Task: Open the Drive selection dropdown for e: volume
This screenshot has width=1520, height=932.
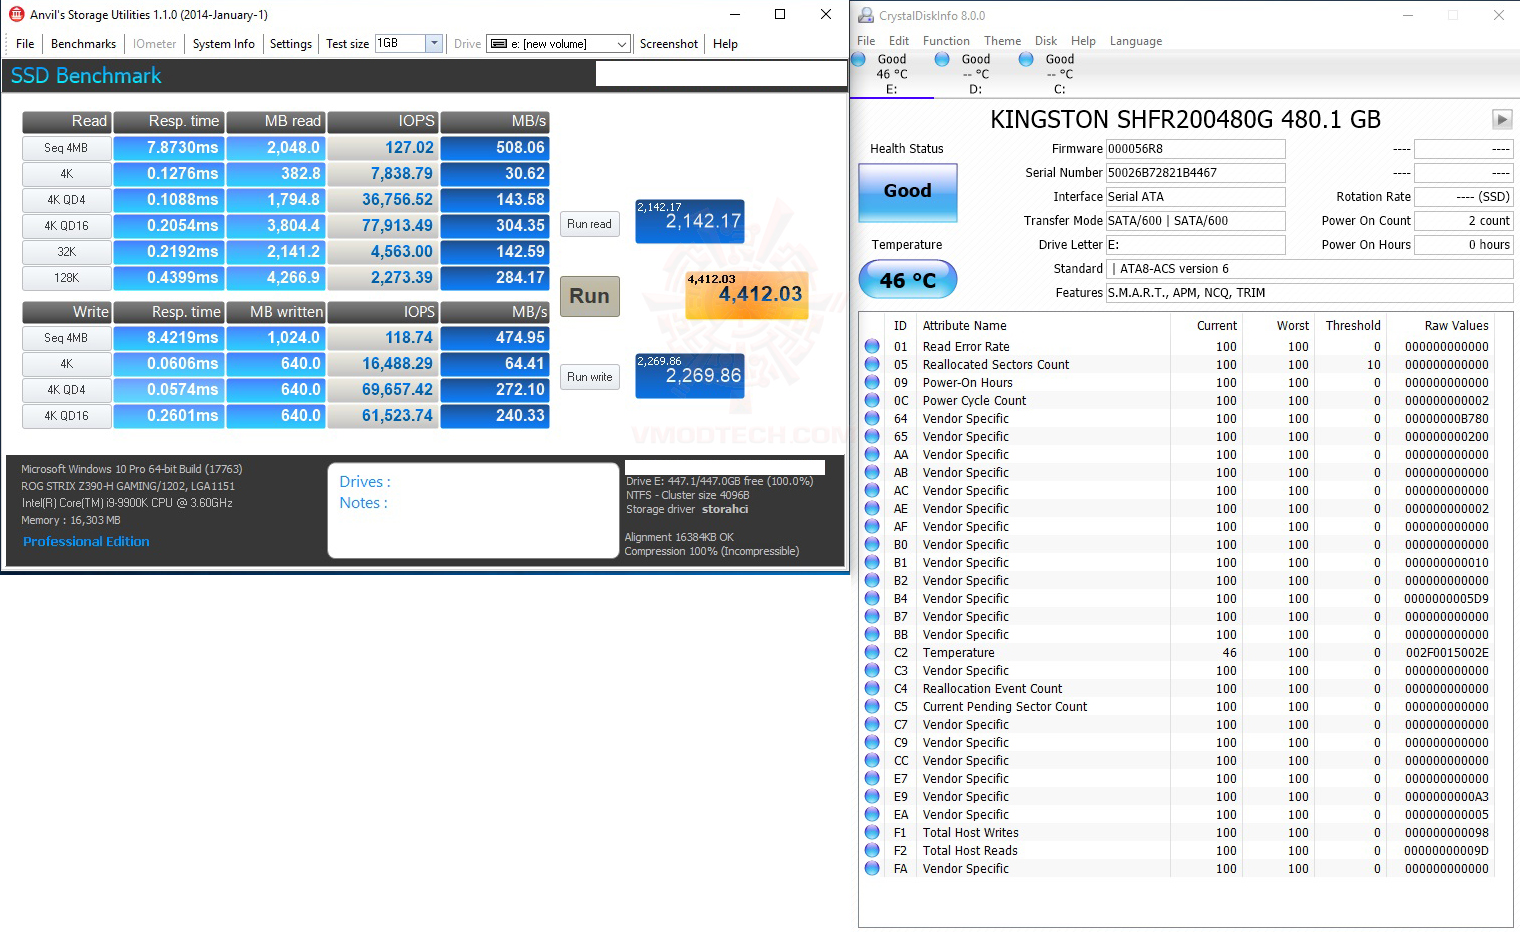Action: click(x=622, y=44)
